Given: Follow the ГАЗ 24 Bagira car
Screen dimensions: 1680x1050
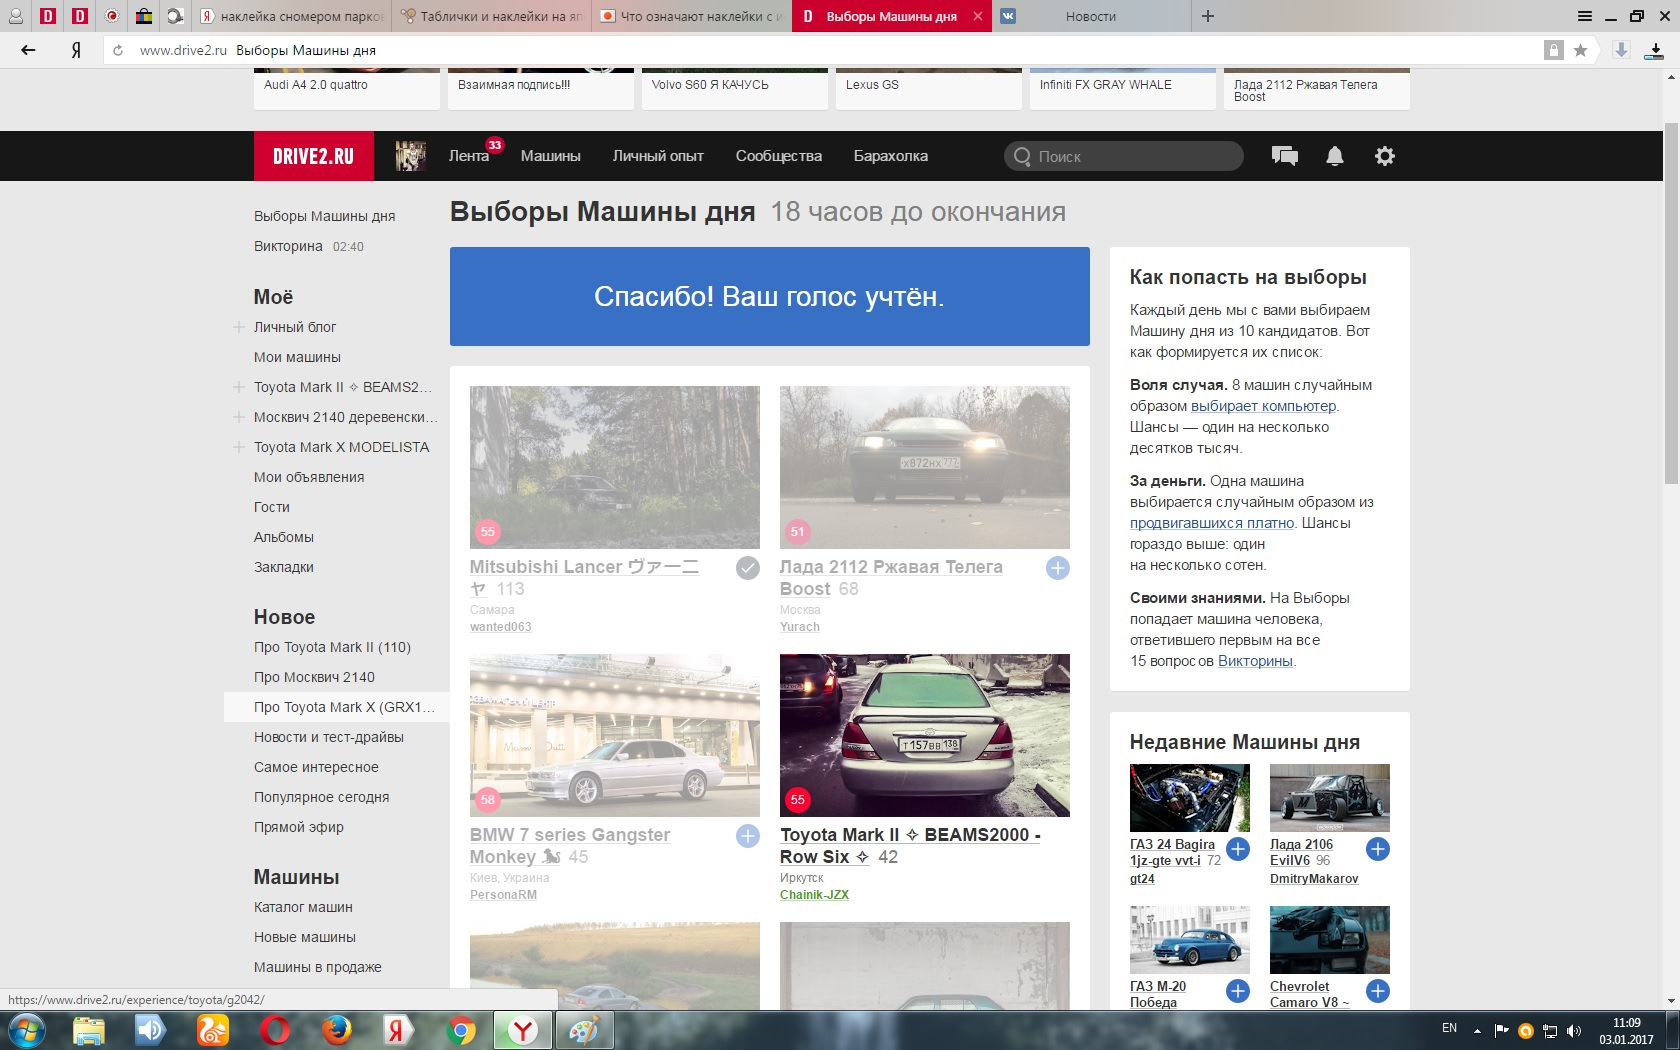Looking at the screenshot, I should click(x=1238, y=849).
